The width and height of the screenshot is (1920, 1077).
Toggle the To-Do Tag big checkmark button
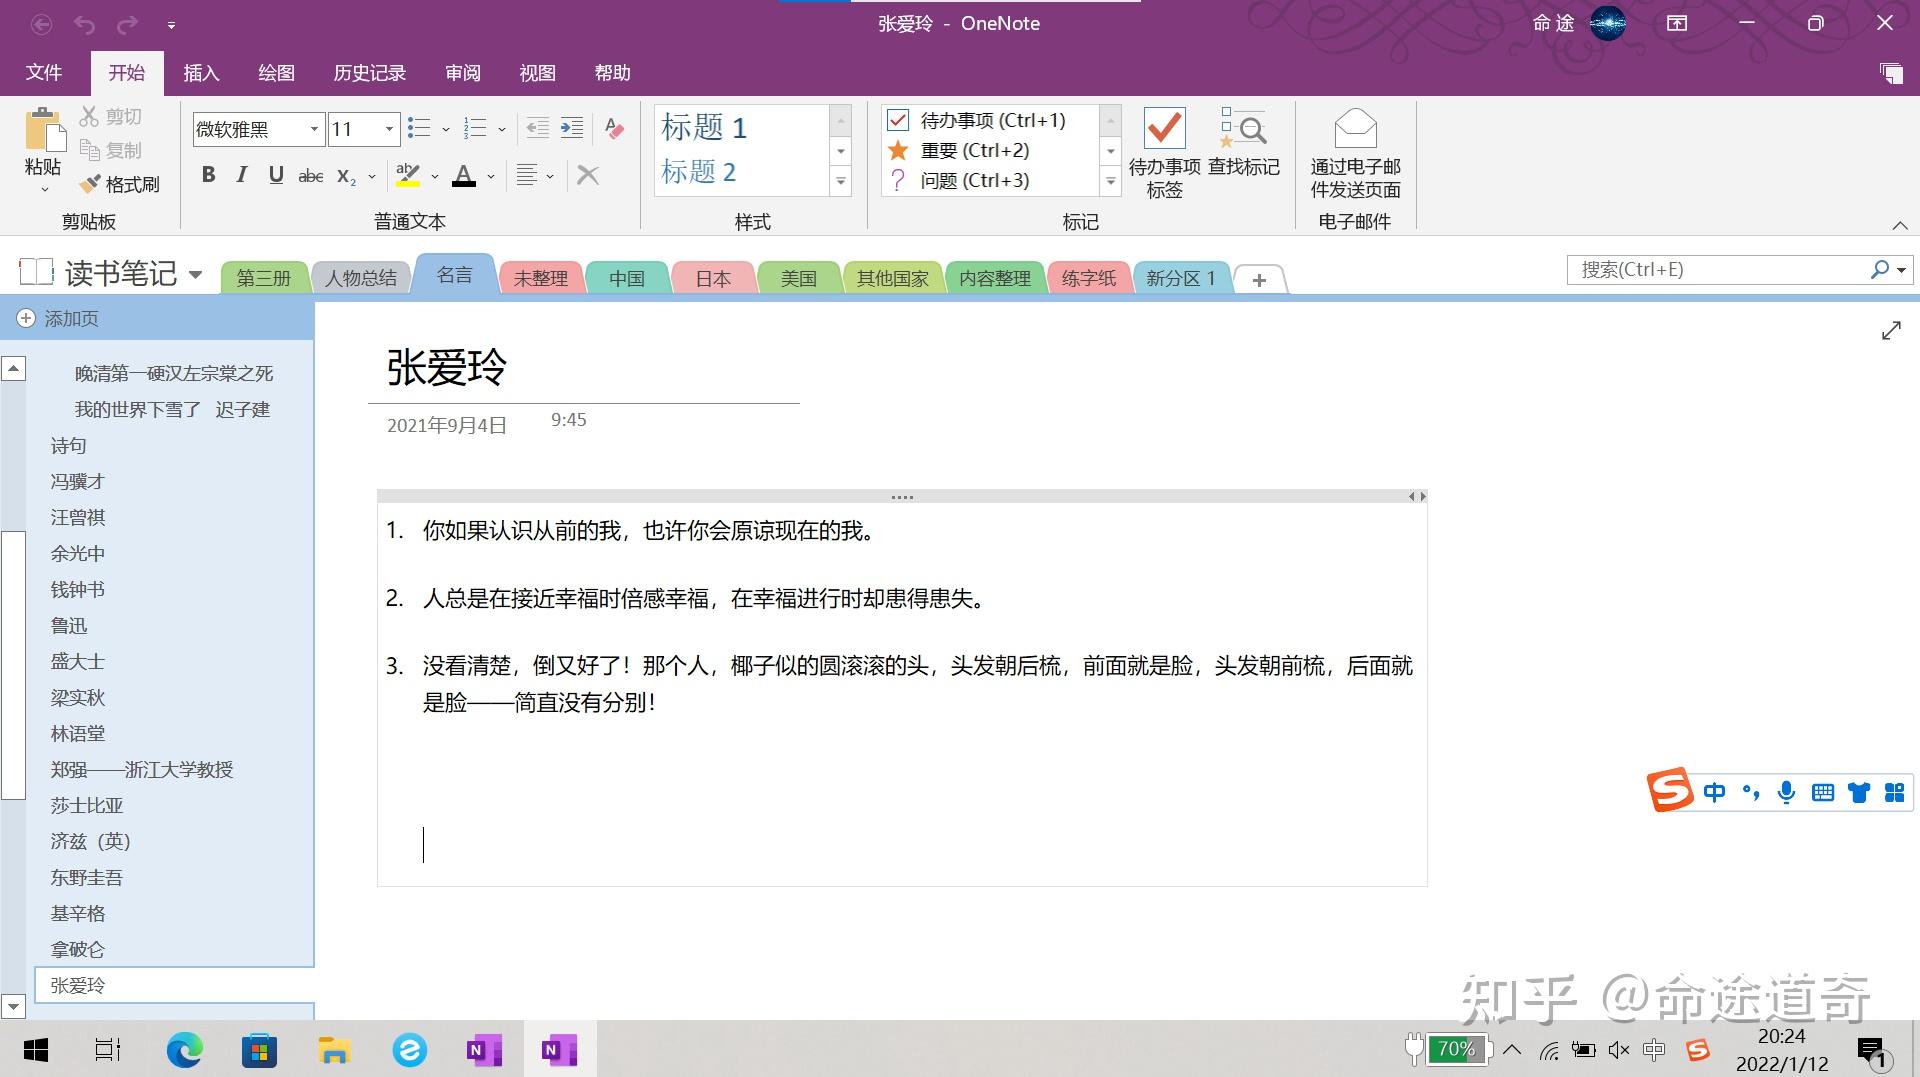(1164, 129)
